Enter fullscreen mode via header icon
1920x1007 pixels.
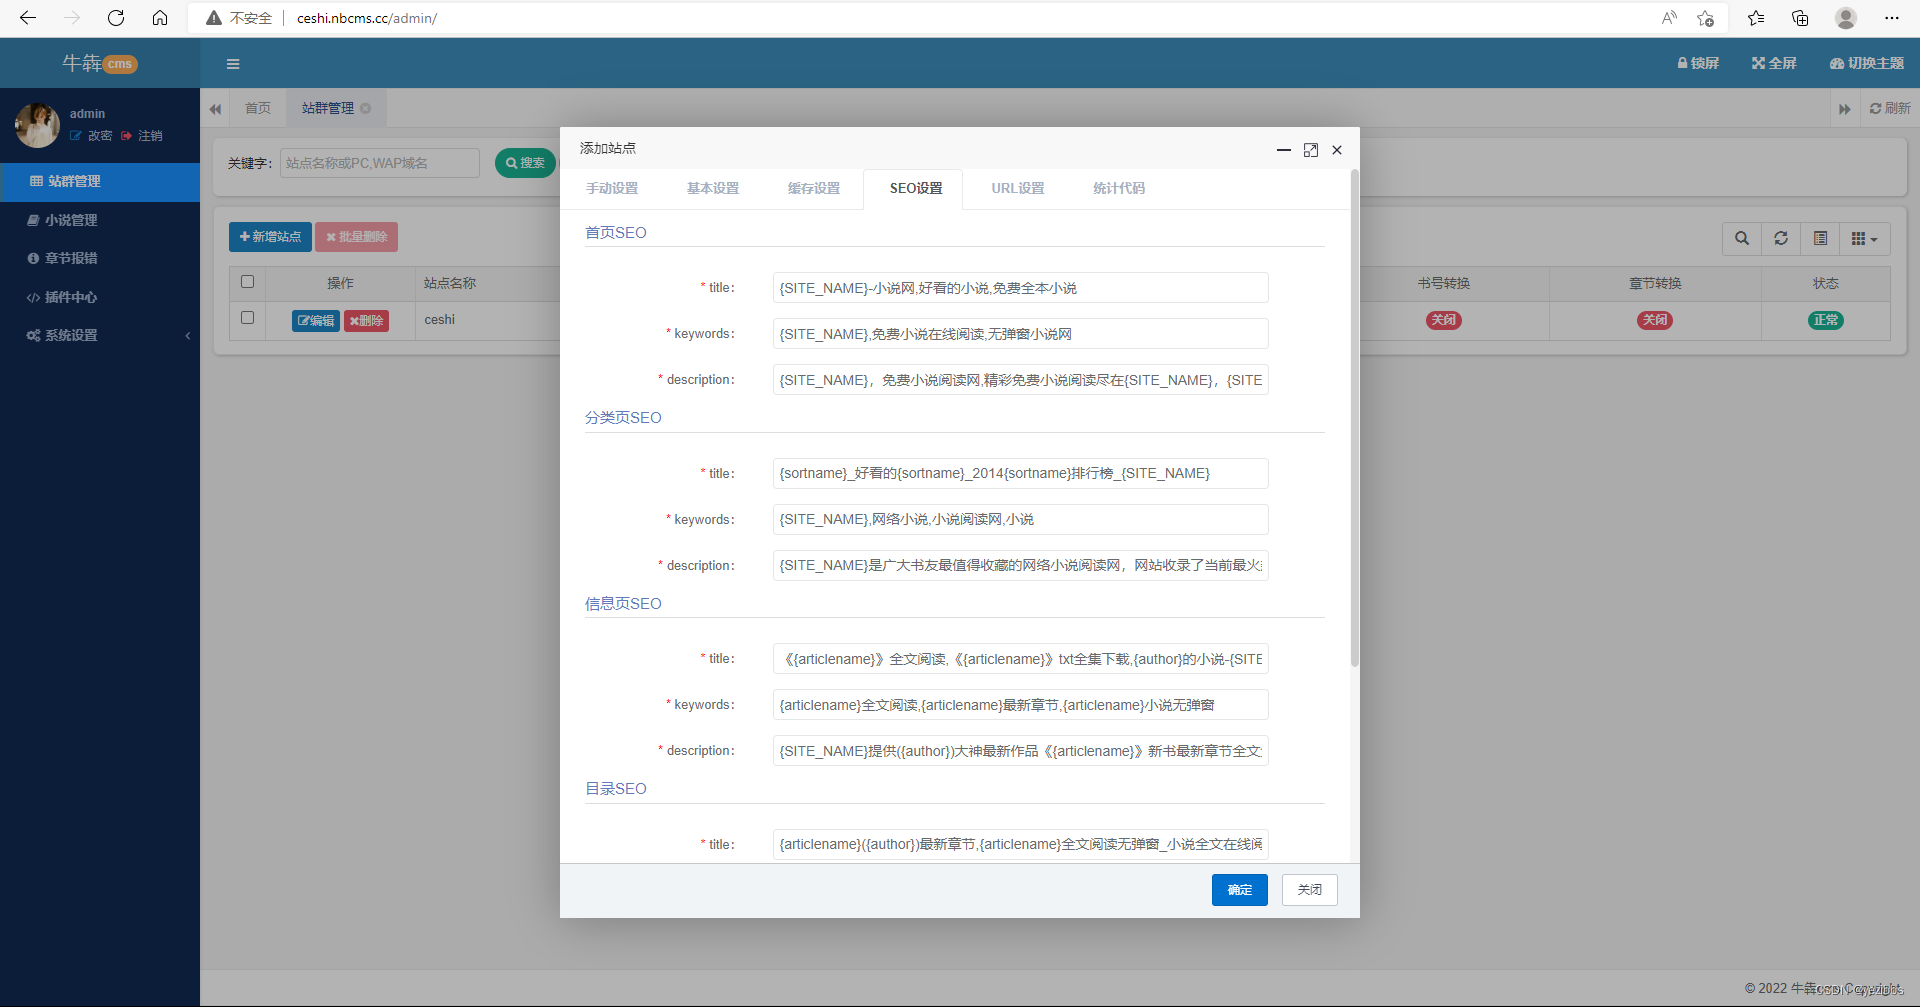coord(1773,63)
